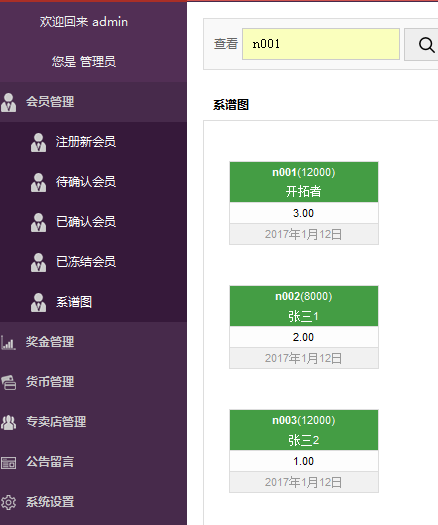Click value 1.00 in n003 card

(304, 461)
